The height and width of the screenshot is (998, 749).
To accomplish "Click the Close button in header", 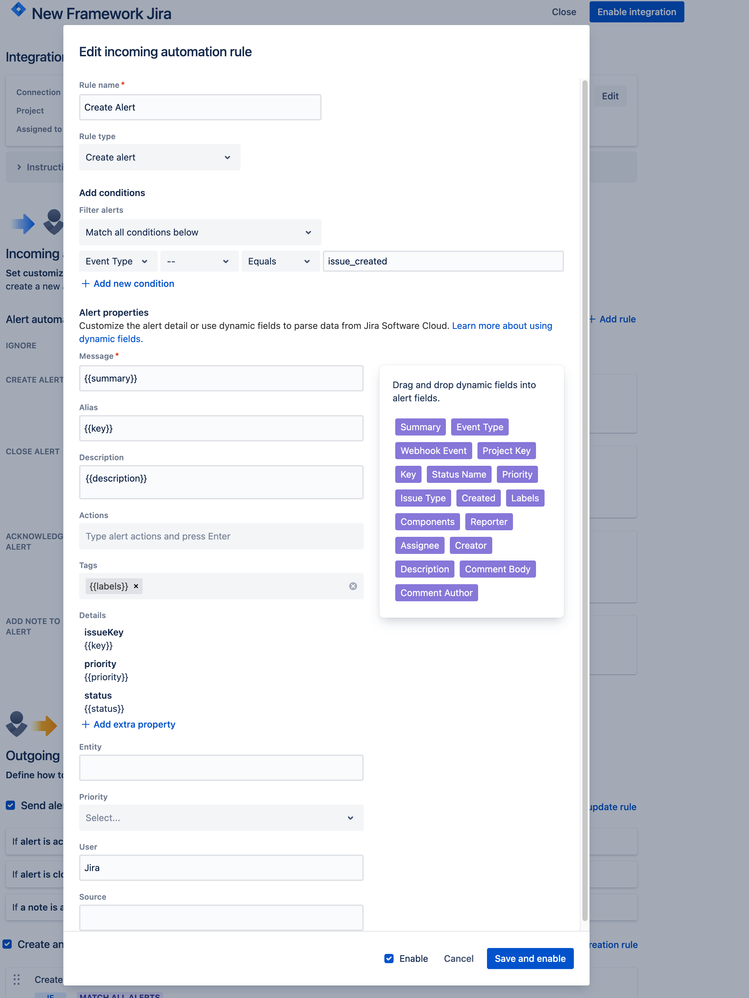I will 564,11.
